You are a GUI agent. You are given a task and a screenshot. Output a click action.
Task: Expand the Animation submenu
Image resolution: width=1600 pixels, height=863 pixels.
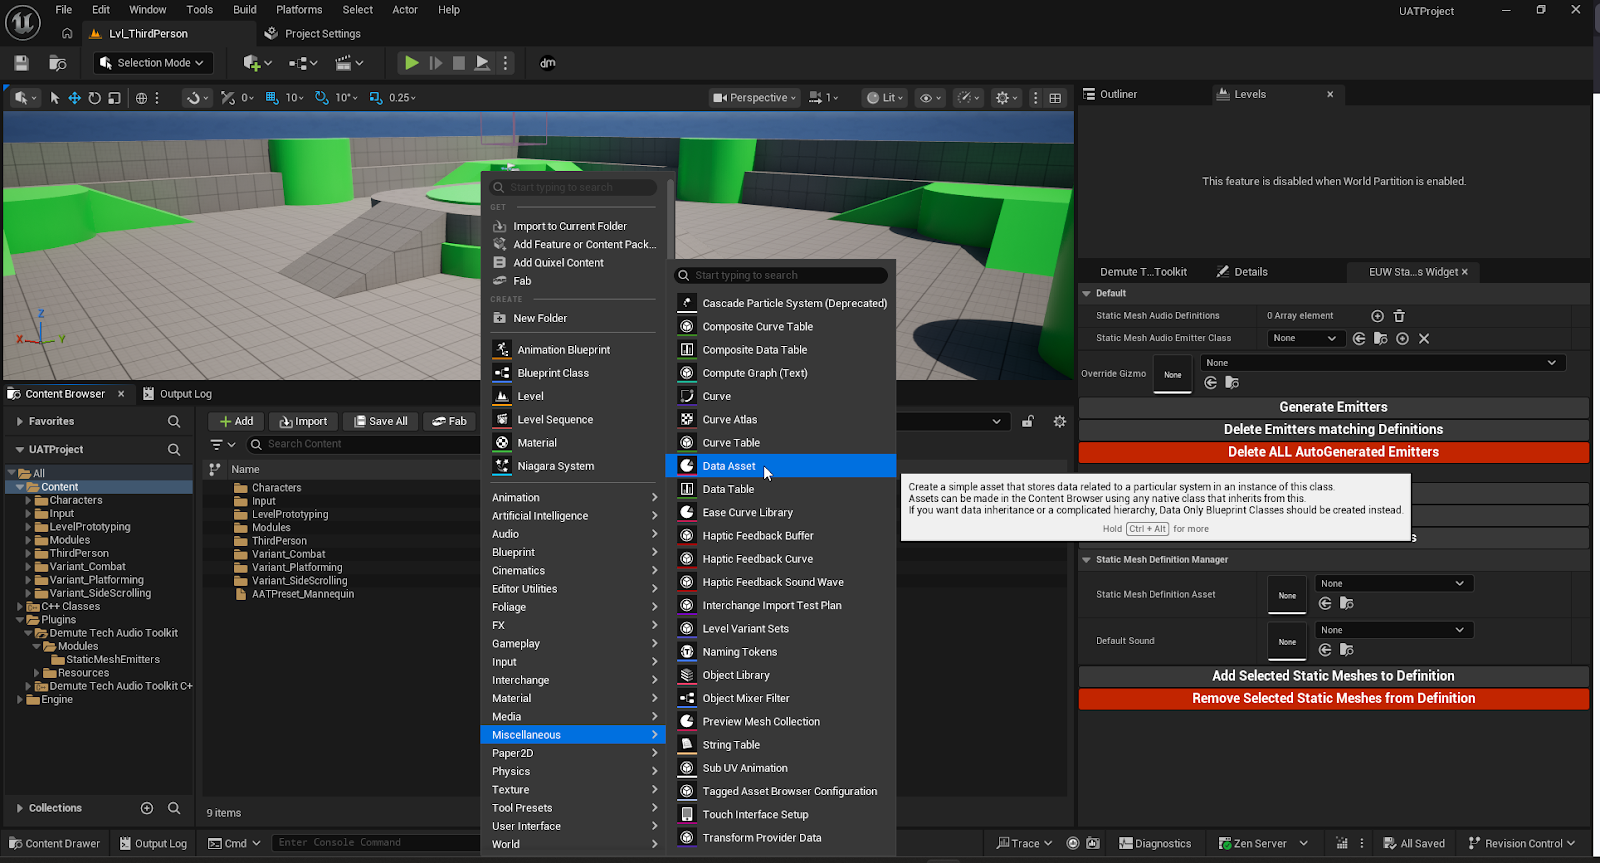click(x=574, y=497)
